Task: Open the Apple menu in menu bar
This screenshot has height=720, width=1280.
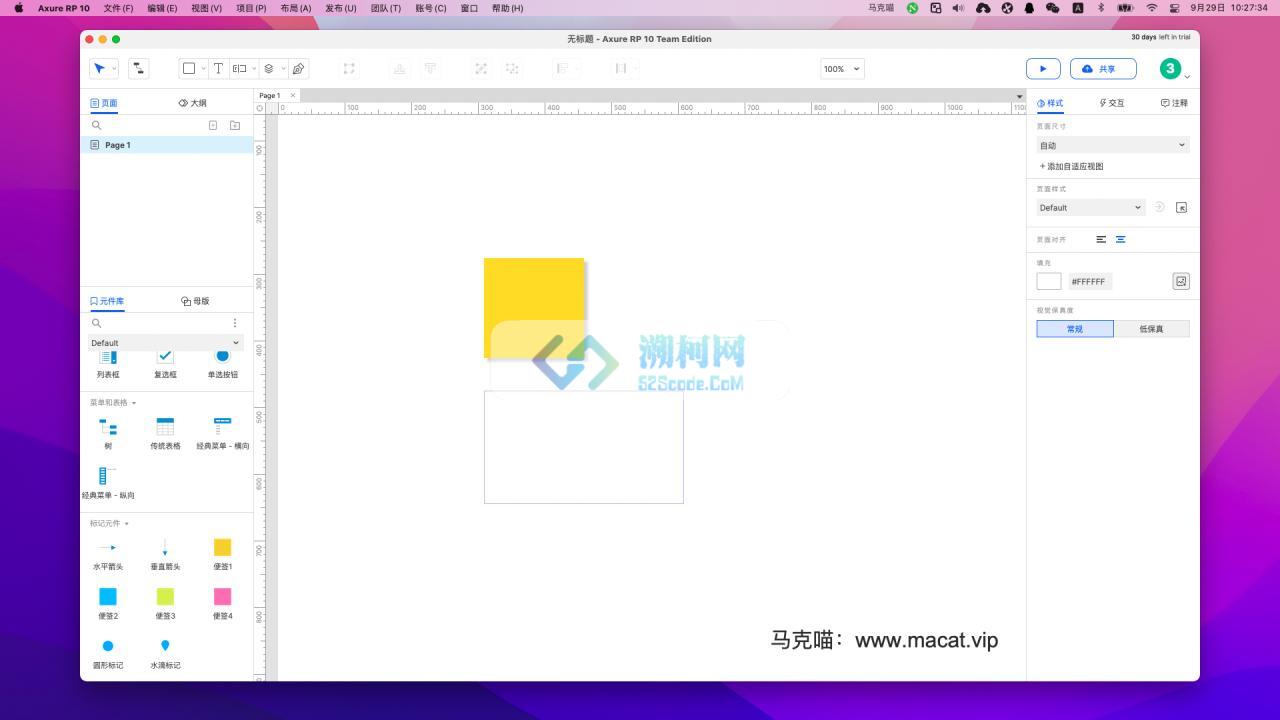Action: (19, 8)
